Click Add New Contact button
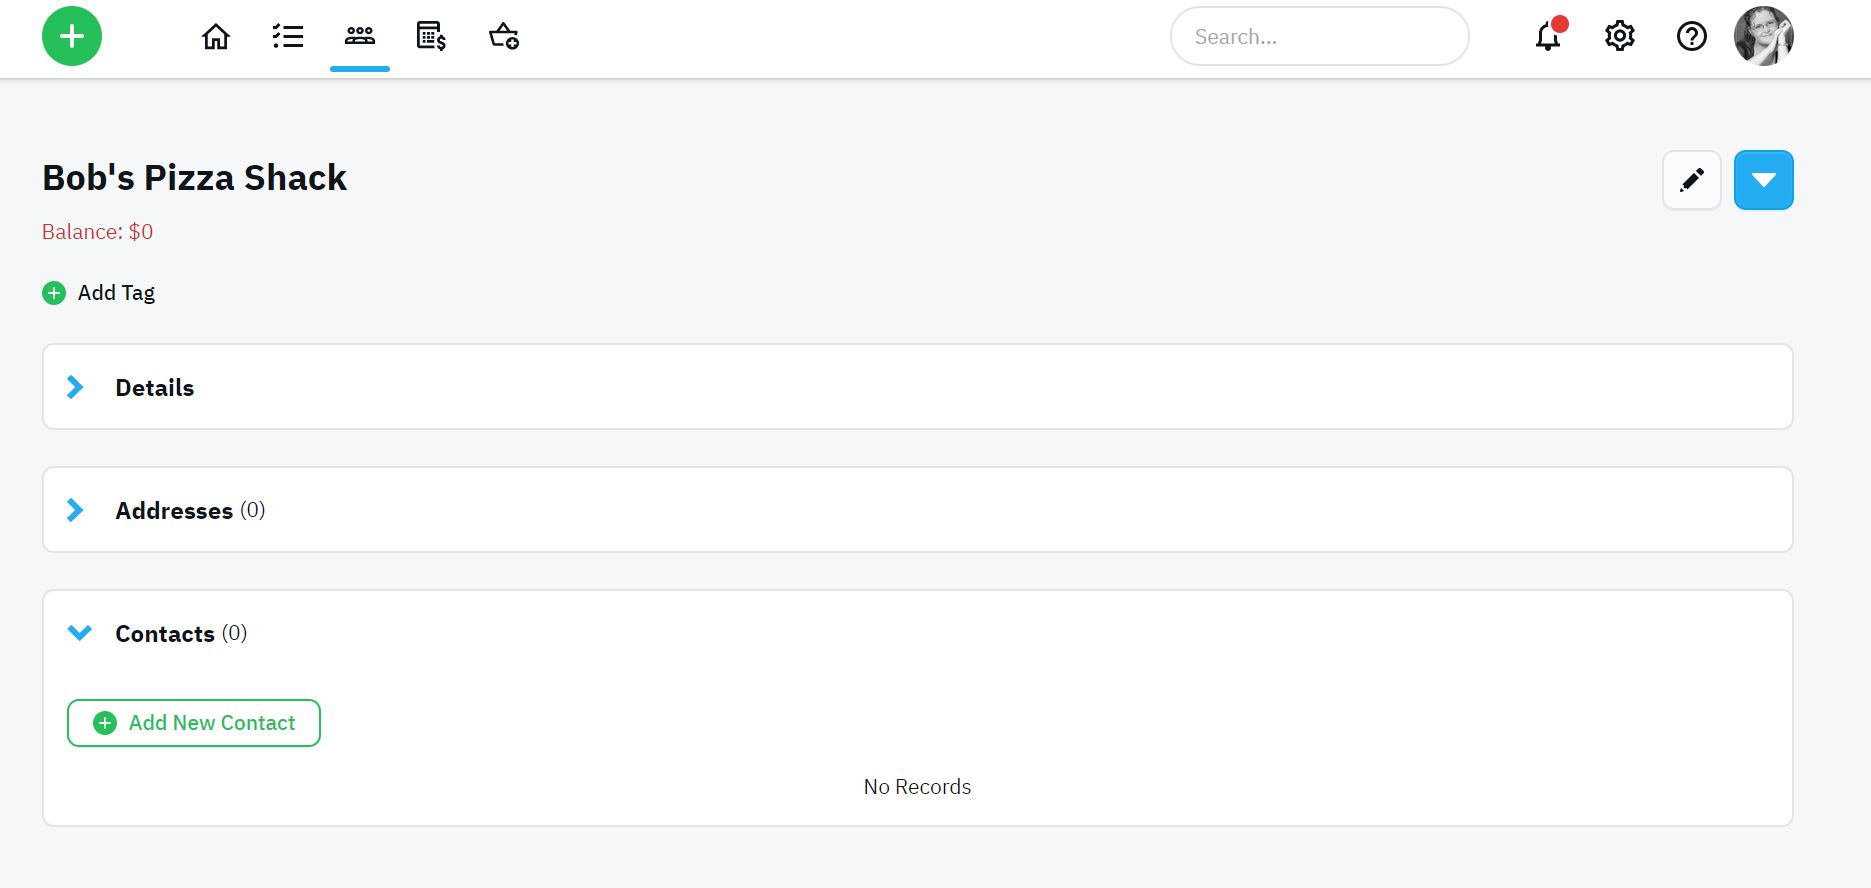Viewport: 1871px width, 888px height. tap(194, 723)
